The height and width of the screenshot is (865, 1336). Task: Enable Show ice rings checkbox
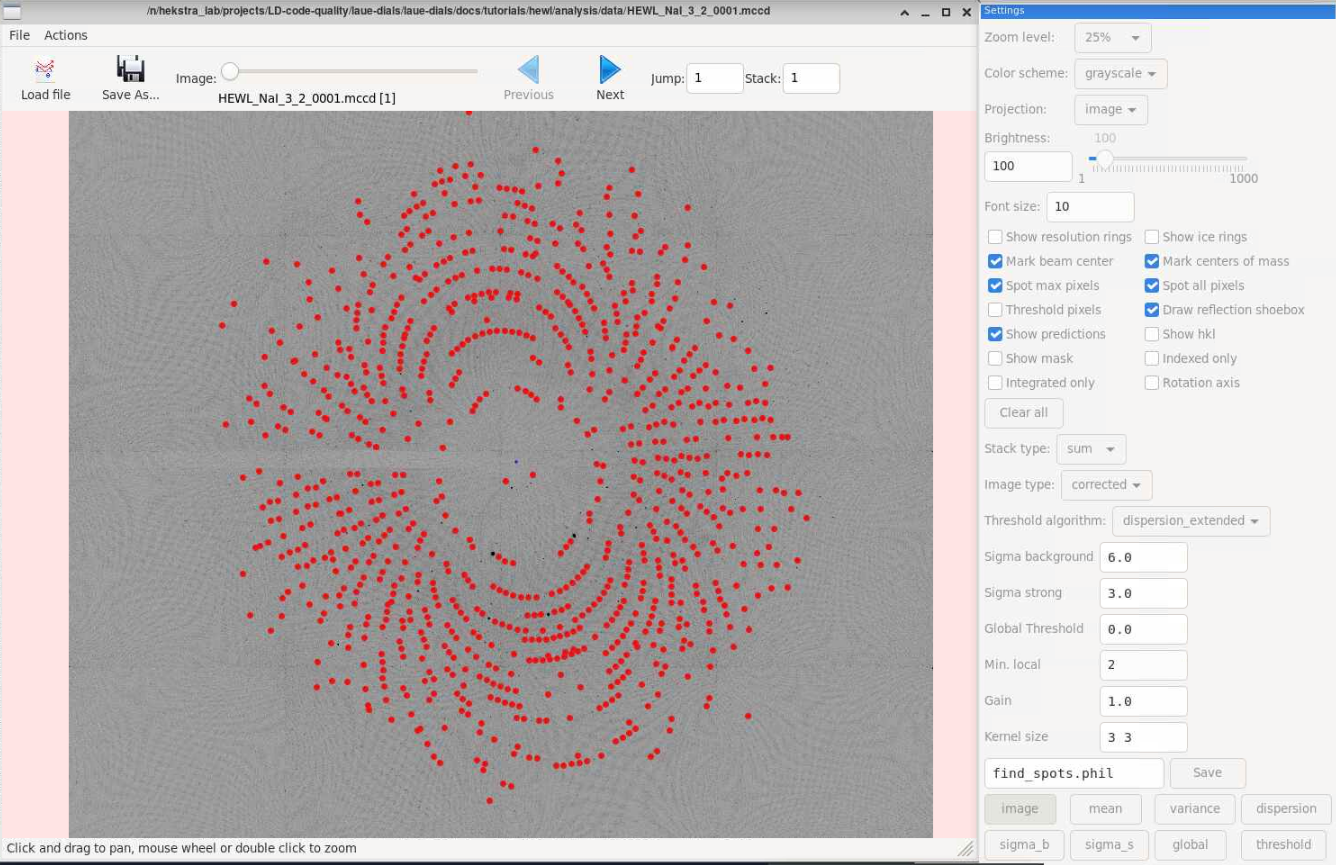(1152, 237)
